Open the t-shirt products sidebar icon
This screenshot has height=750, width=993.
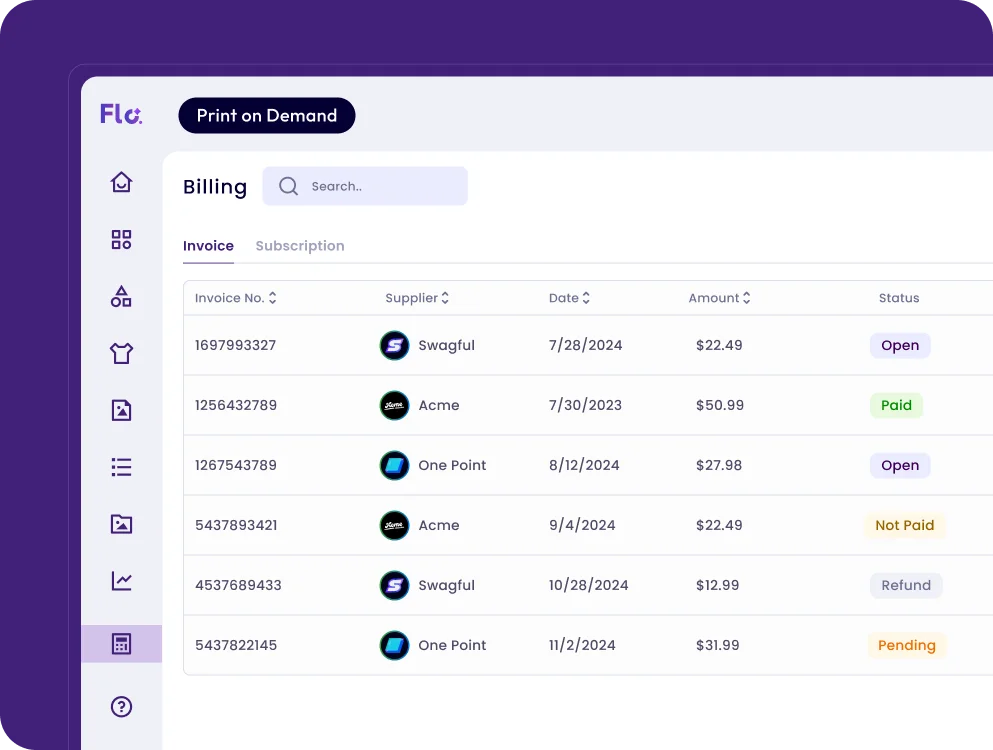(121, 353)
